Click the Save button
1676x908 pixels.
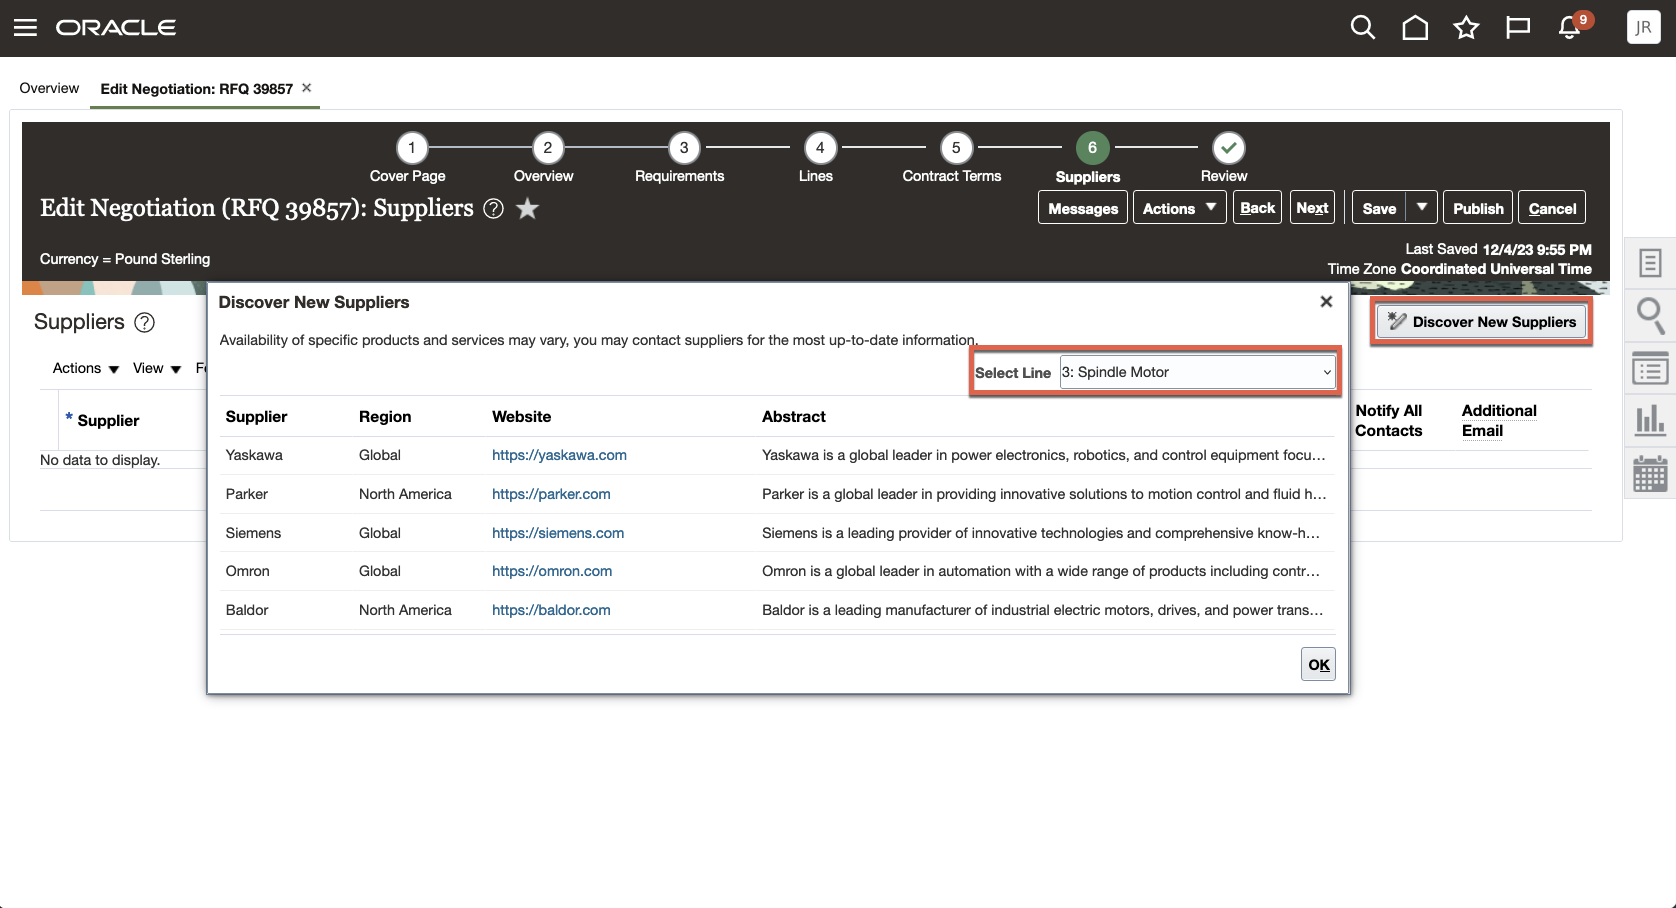coord(1379,208)
